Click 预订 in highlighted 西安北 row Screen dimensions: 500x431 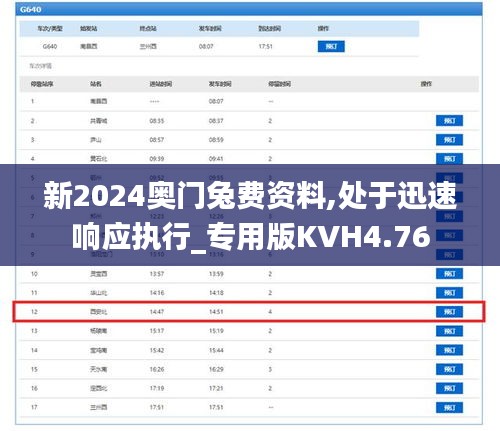pos(449,312)
